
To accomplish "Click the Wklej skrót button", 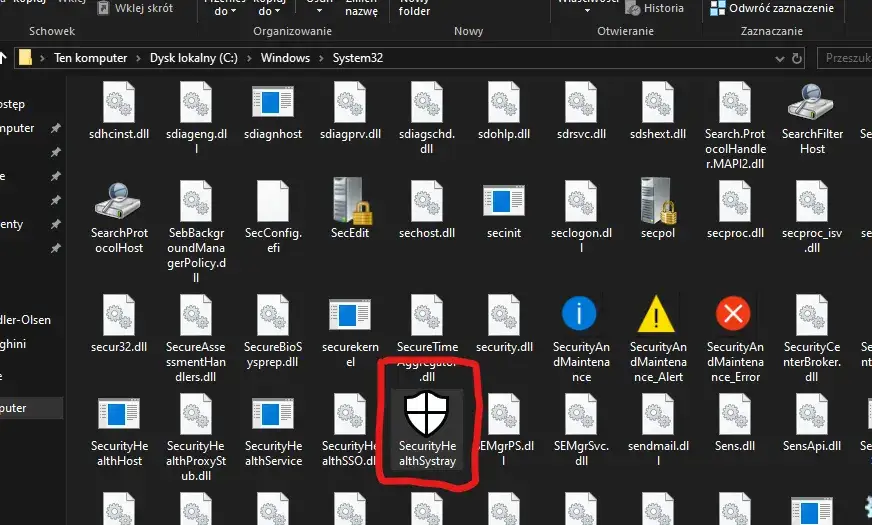I will (135, 8).
